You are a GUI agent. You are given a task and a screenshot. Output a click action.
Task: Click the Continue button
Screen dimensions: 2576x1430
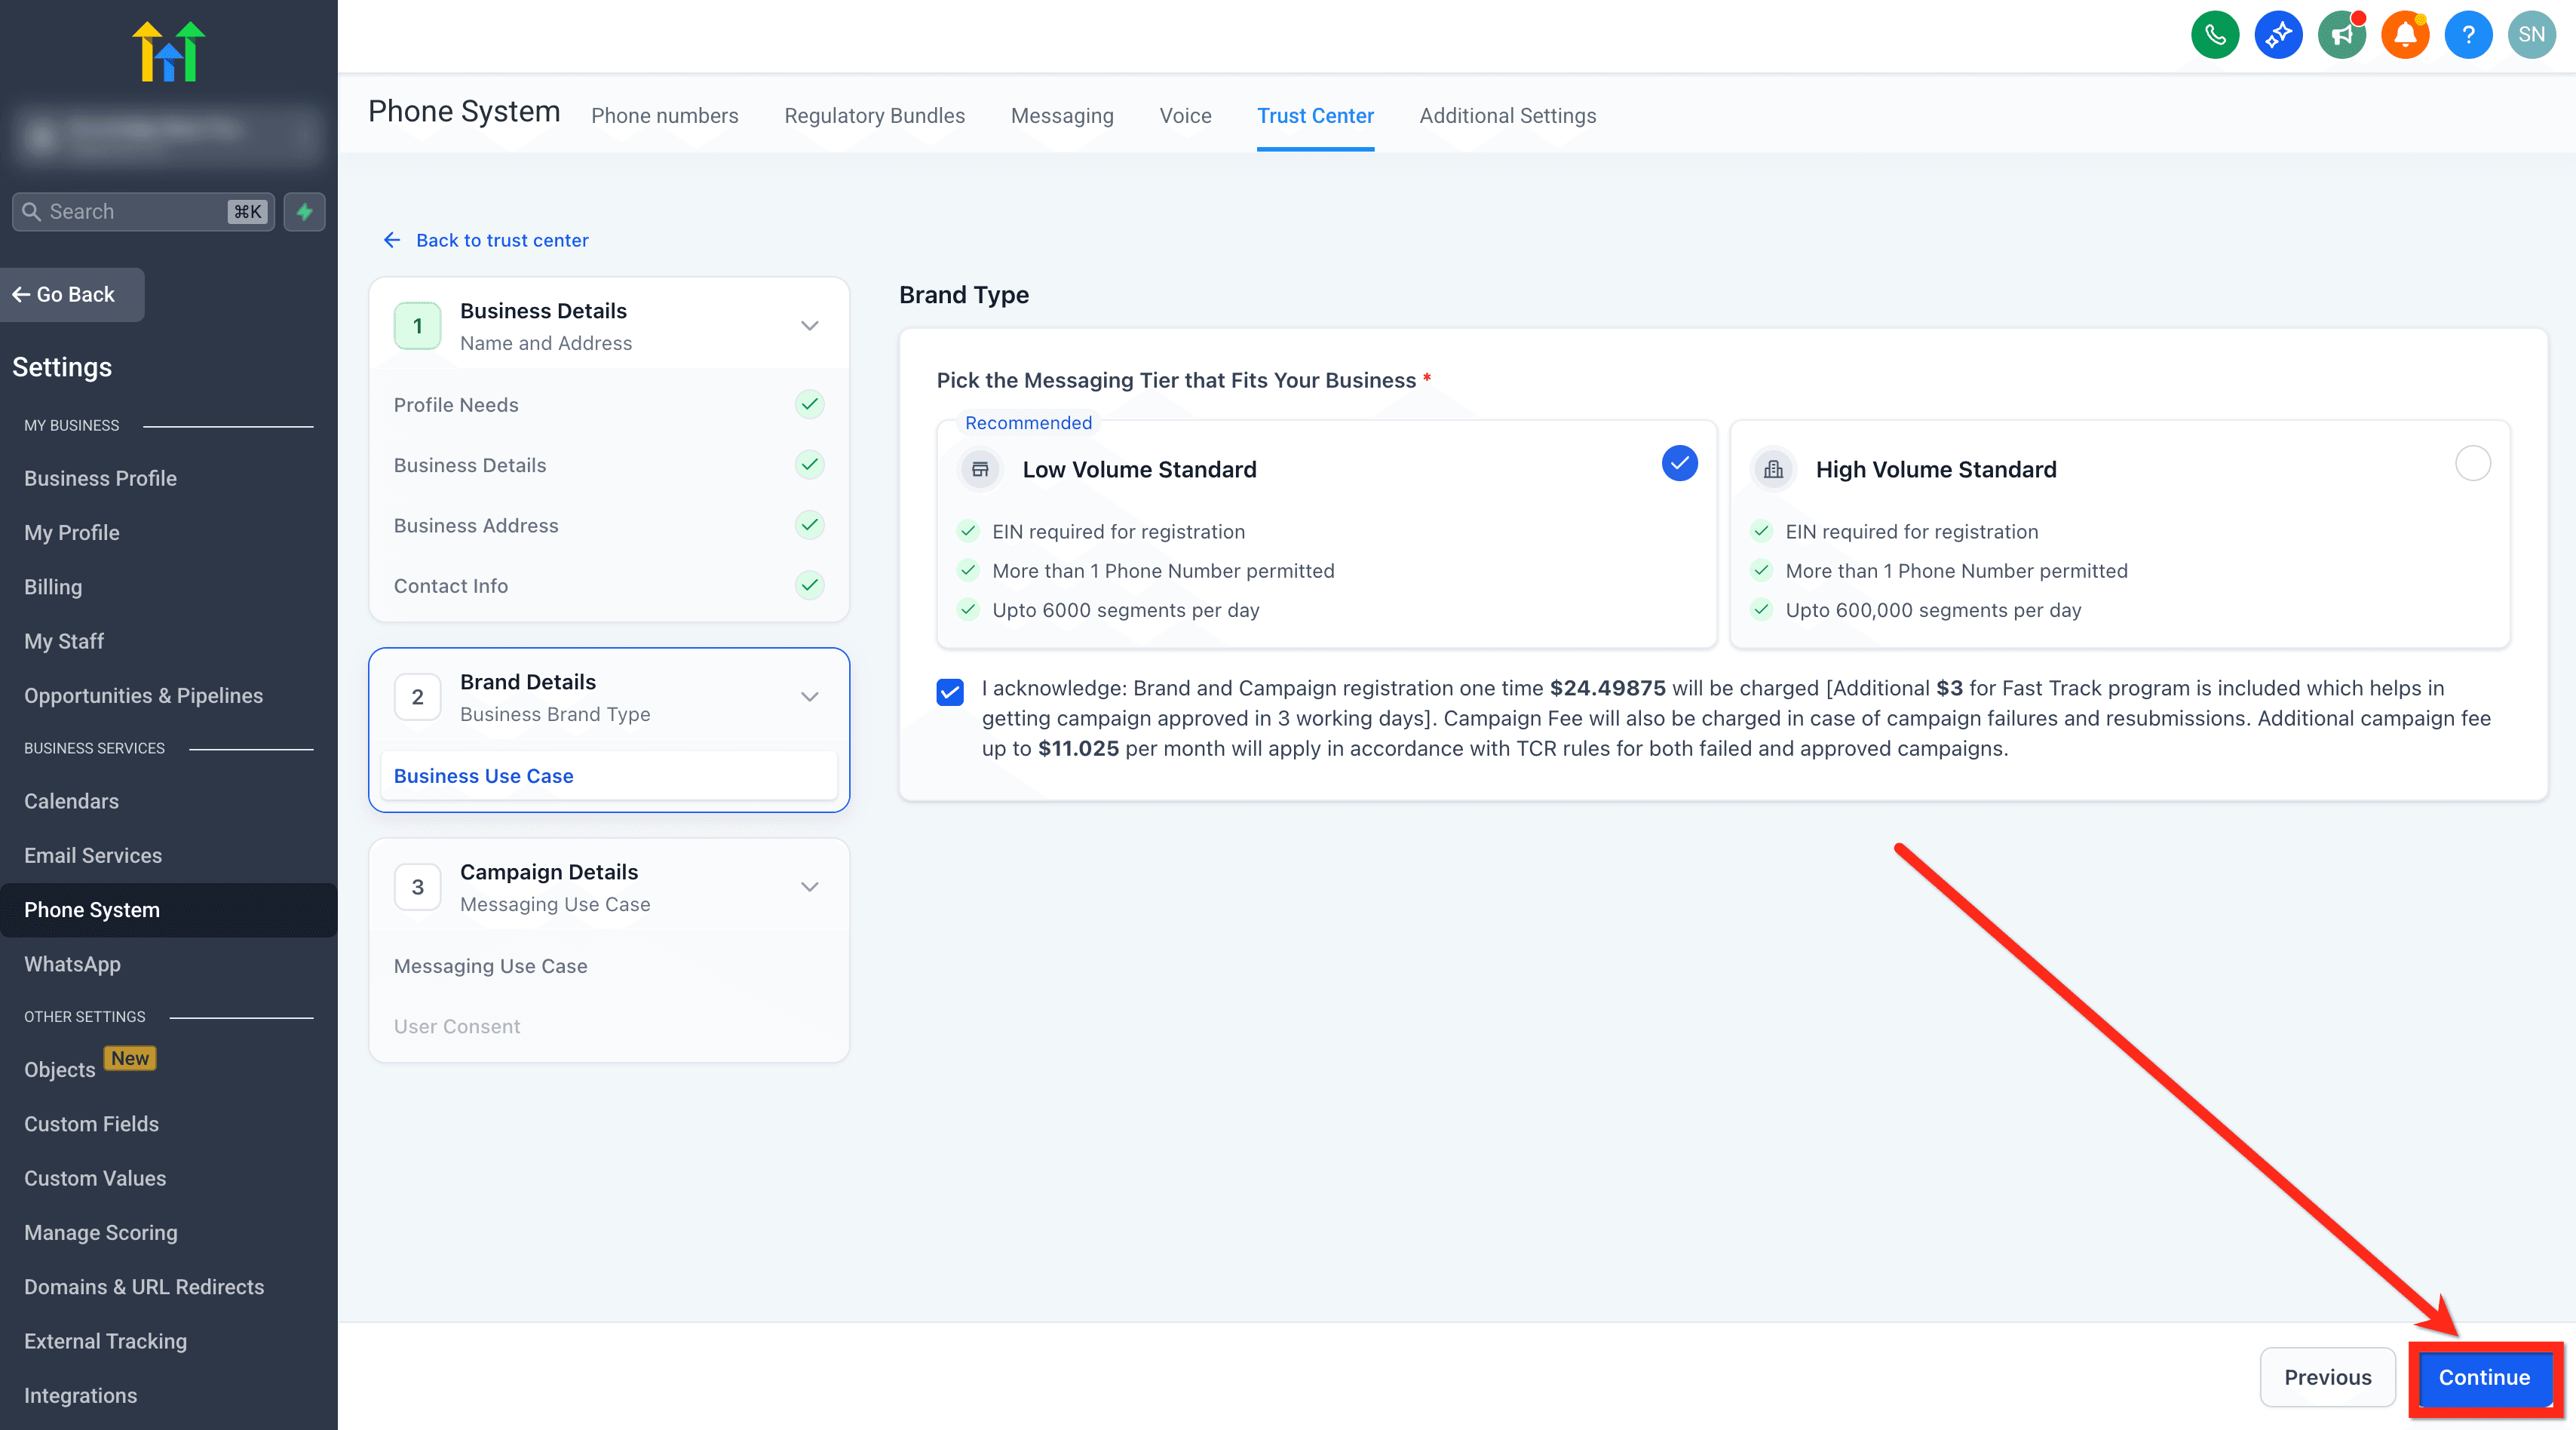point(2484,1377)
